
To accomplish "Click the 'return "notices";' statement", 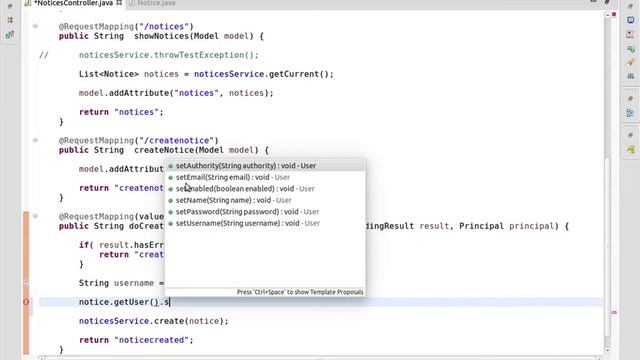I will 121,112.
